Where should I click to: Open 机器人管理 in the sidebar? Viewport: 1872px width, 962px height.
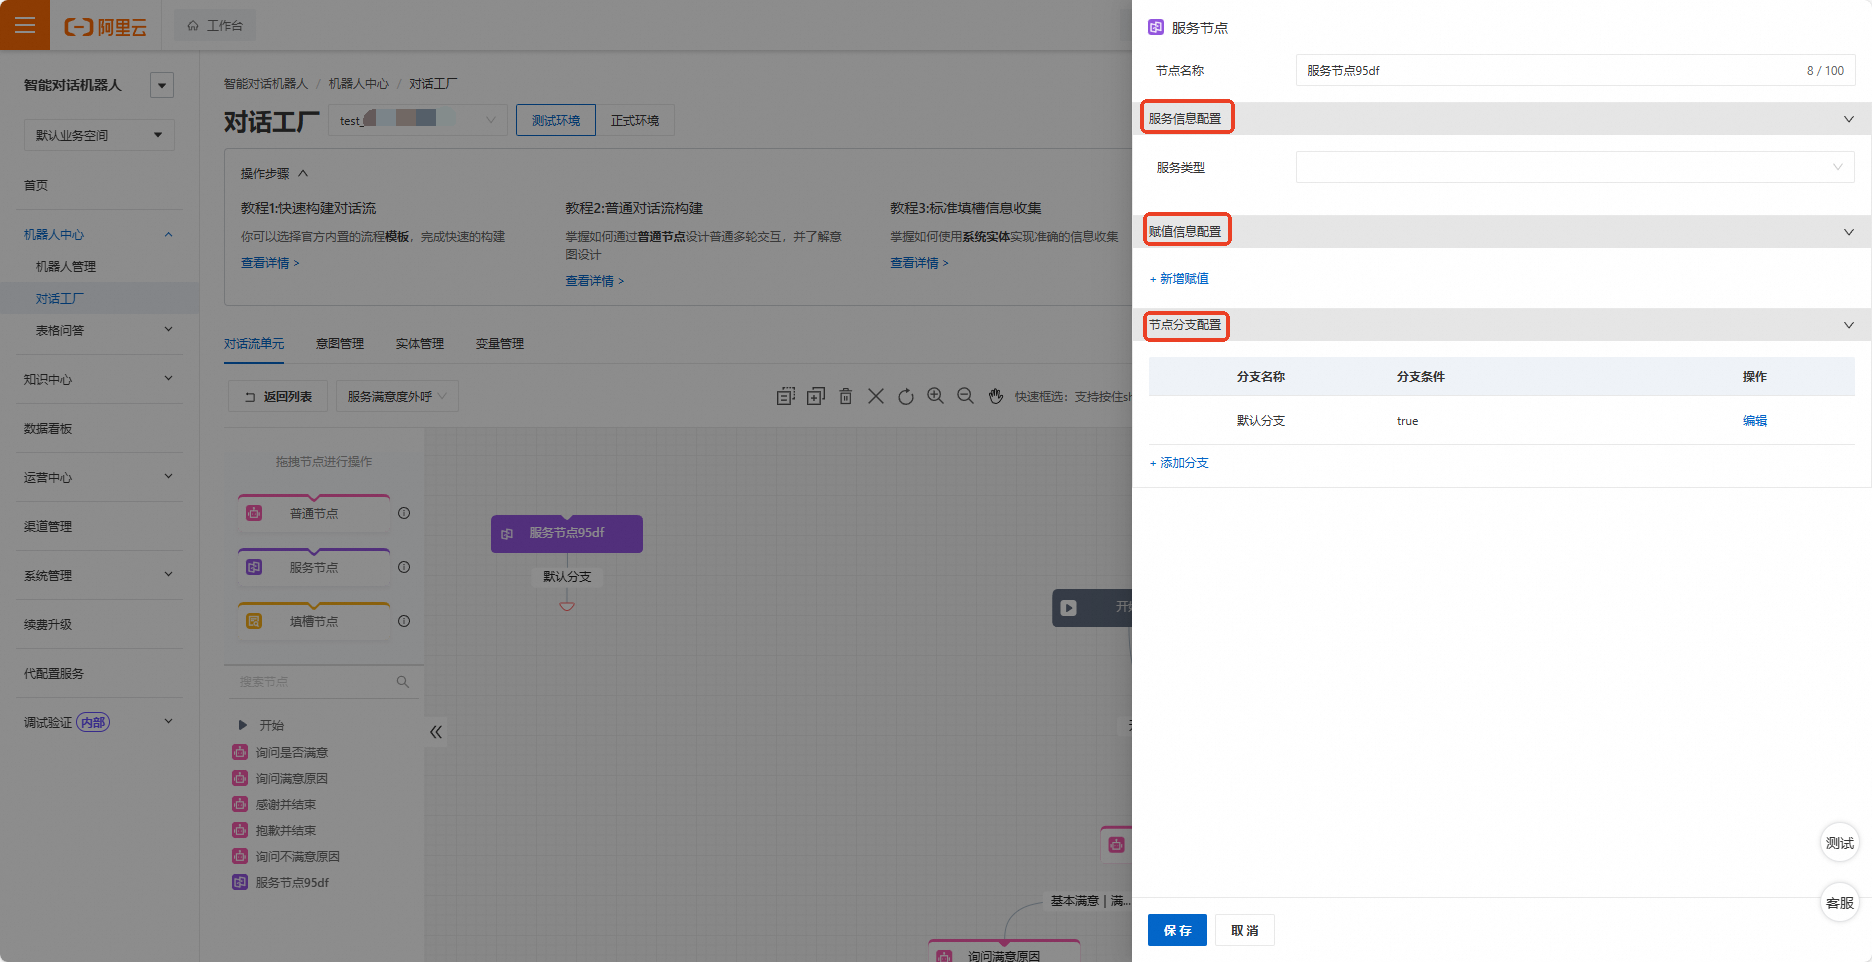coord(66,267)
